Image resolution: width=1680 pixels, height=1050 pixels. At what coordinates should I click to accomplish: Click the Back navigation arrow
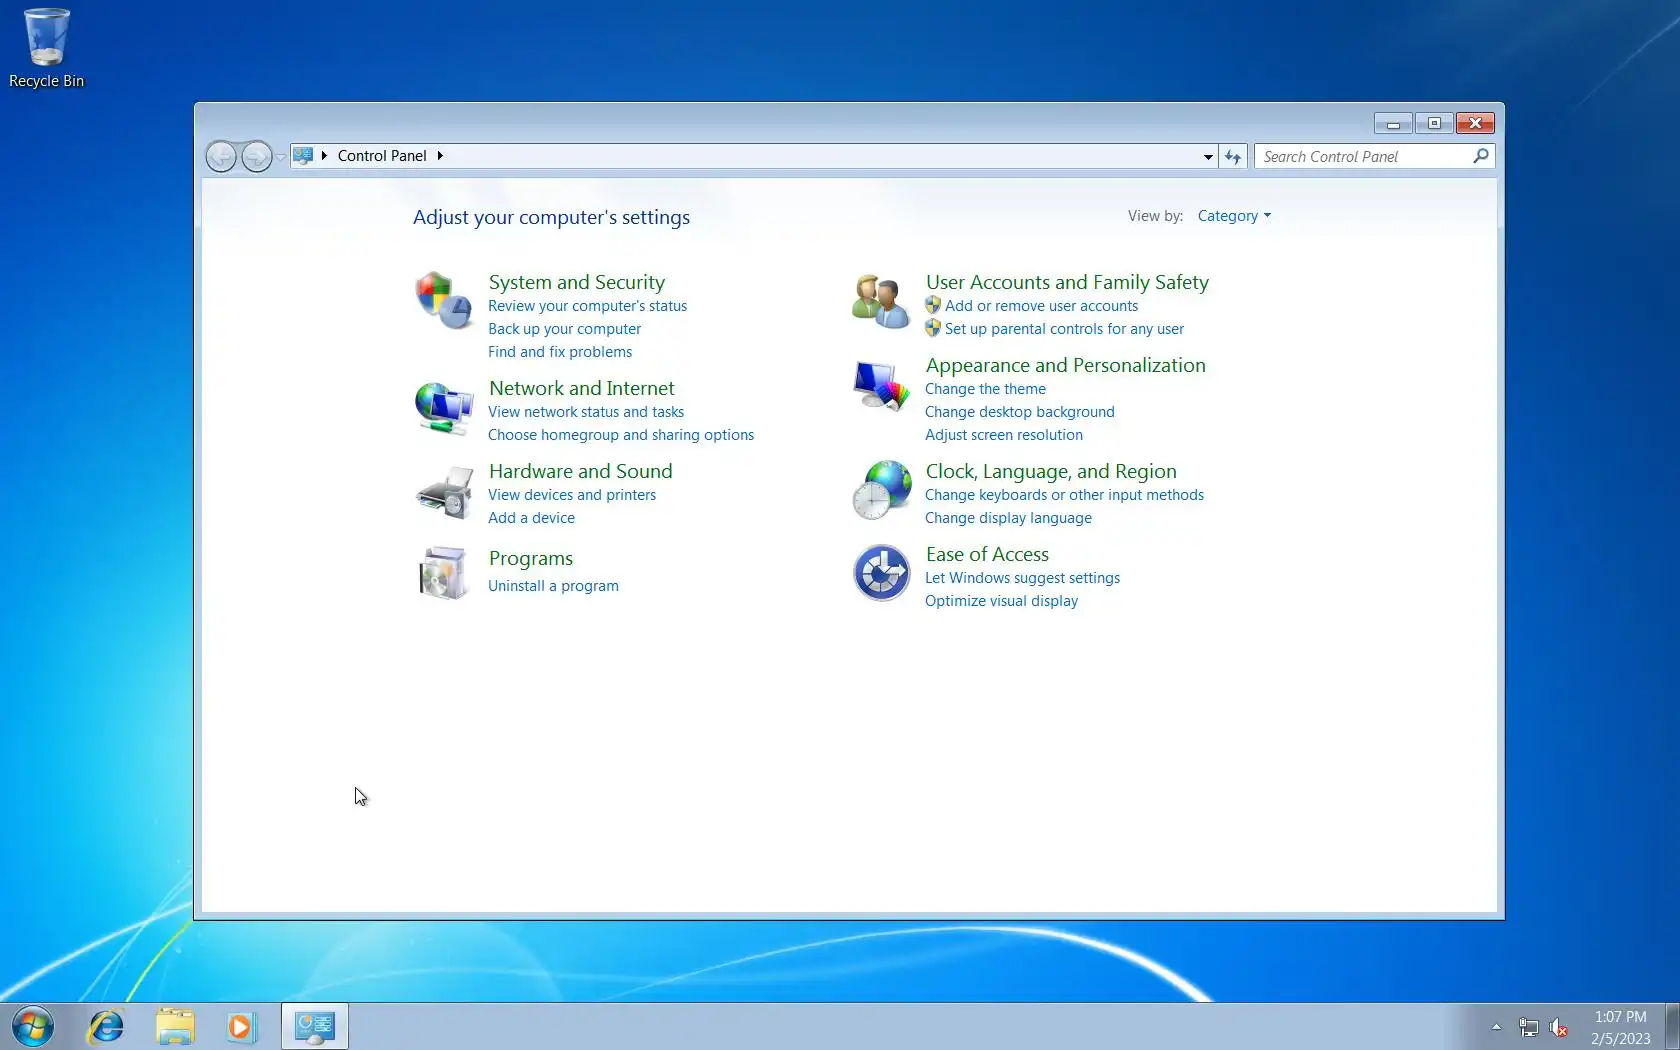click(221, 156)
